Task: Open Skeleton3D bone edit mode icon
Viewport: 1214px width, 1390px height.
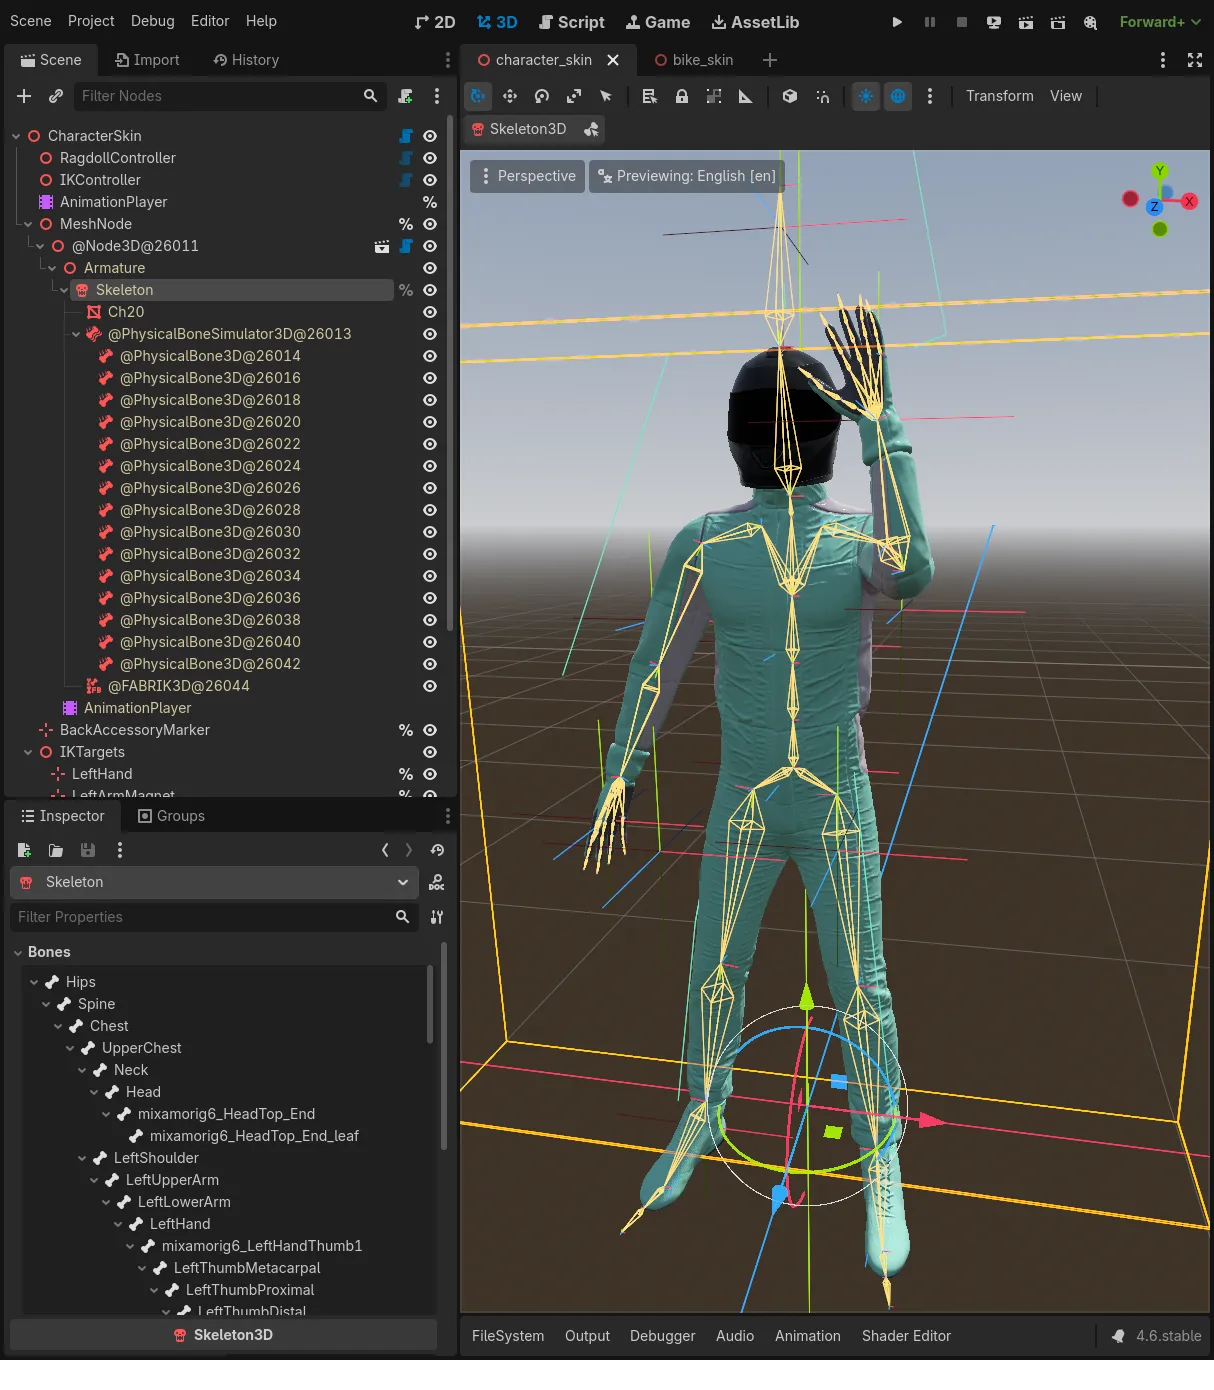Action: click(x=591, y=129)
